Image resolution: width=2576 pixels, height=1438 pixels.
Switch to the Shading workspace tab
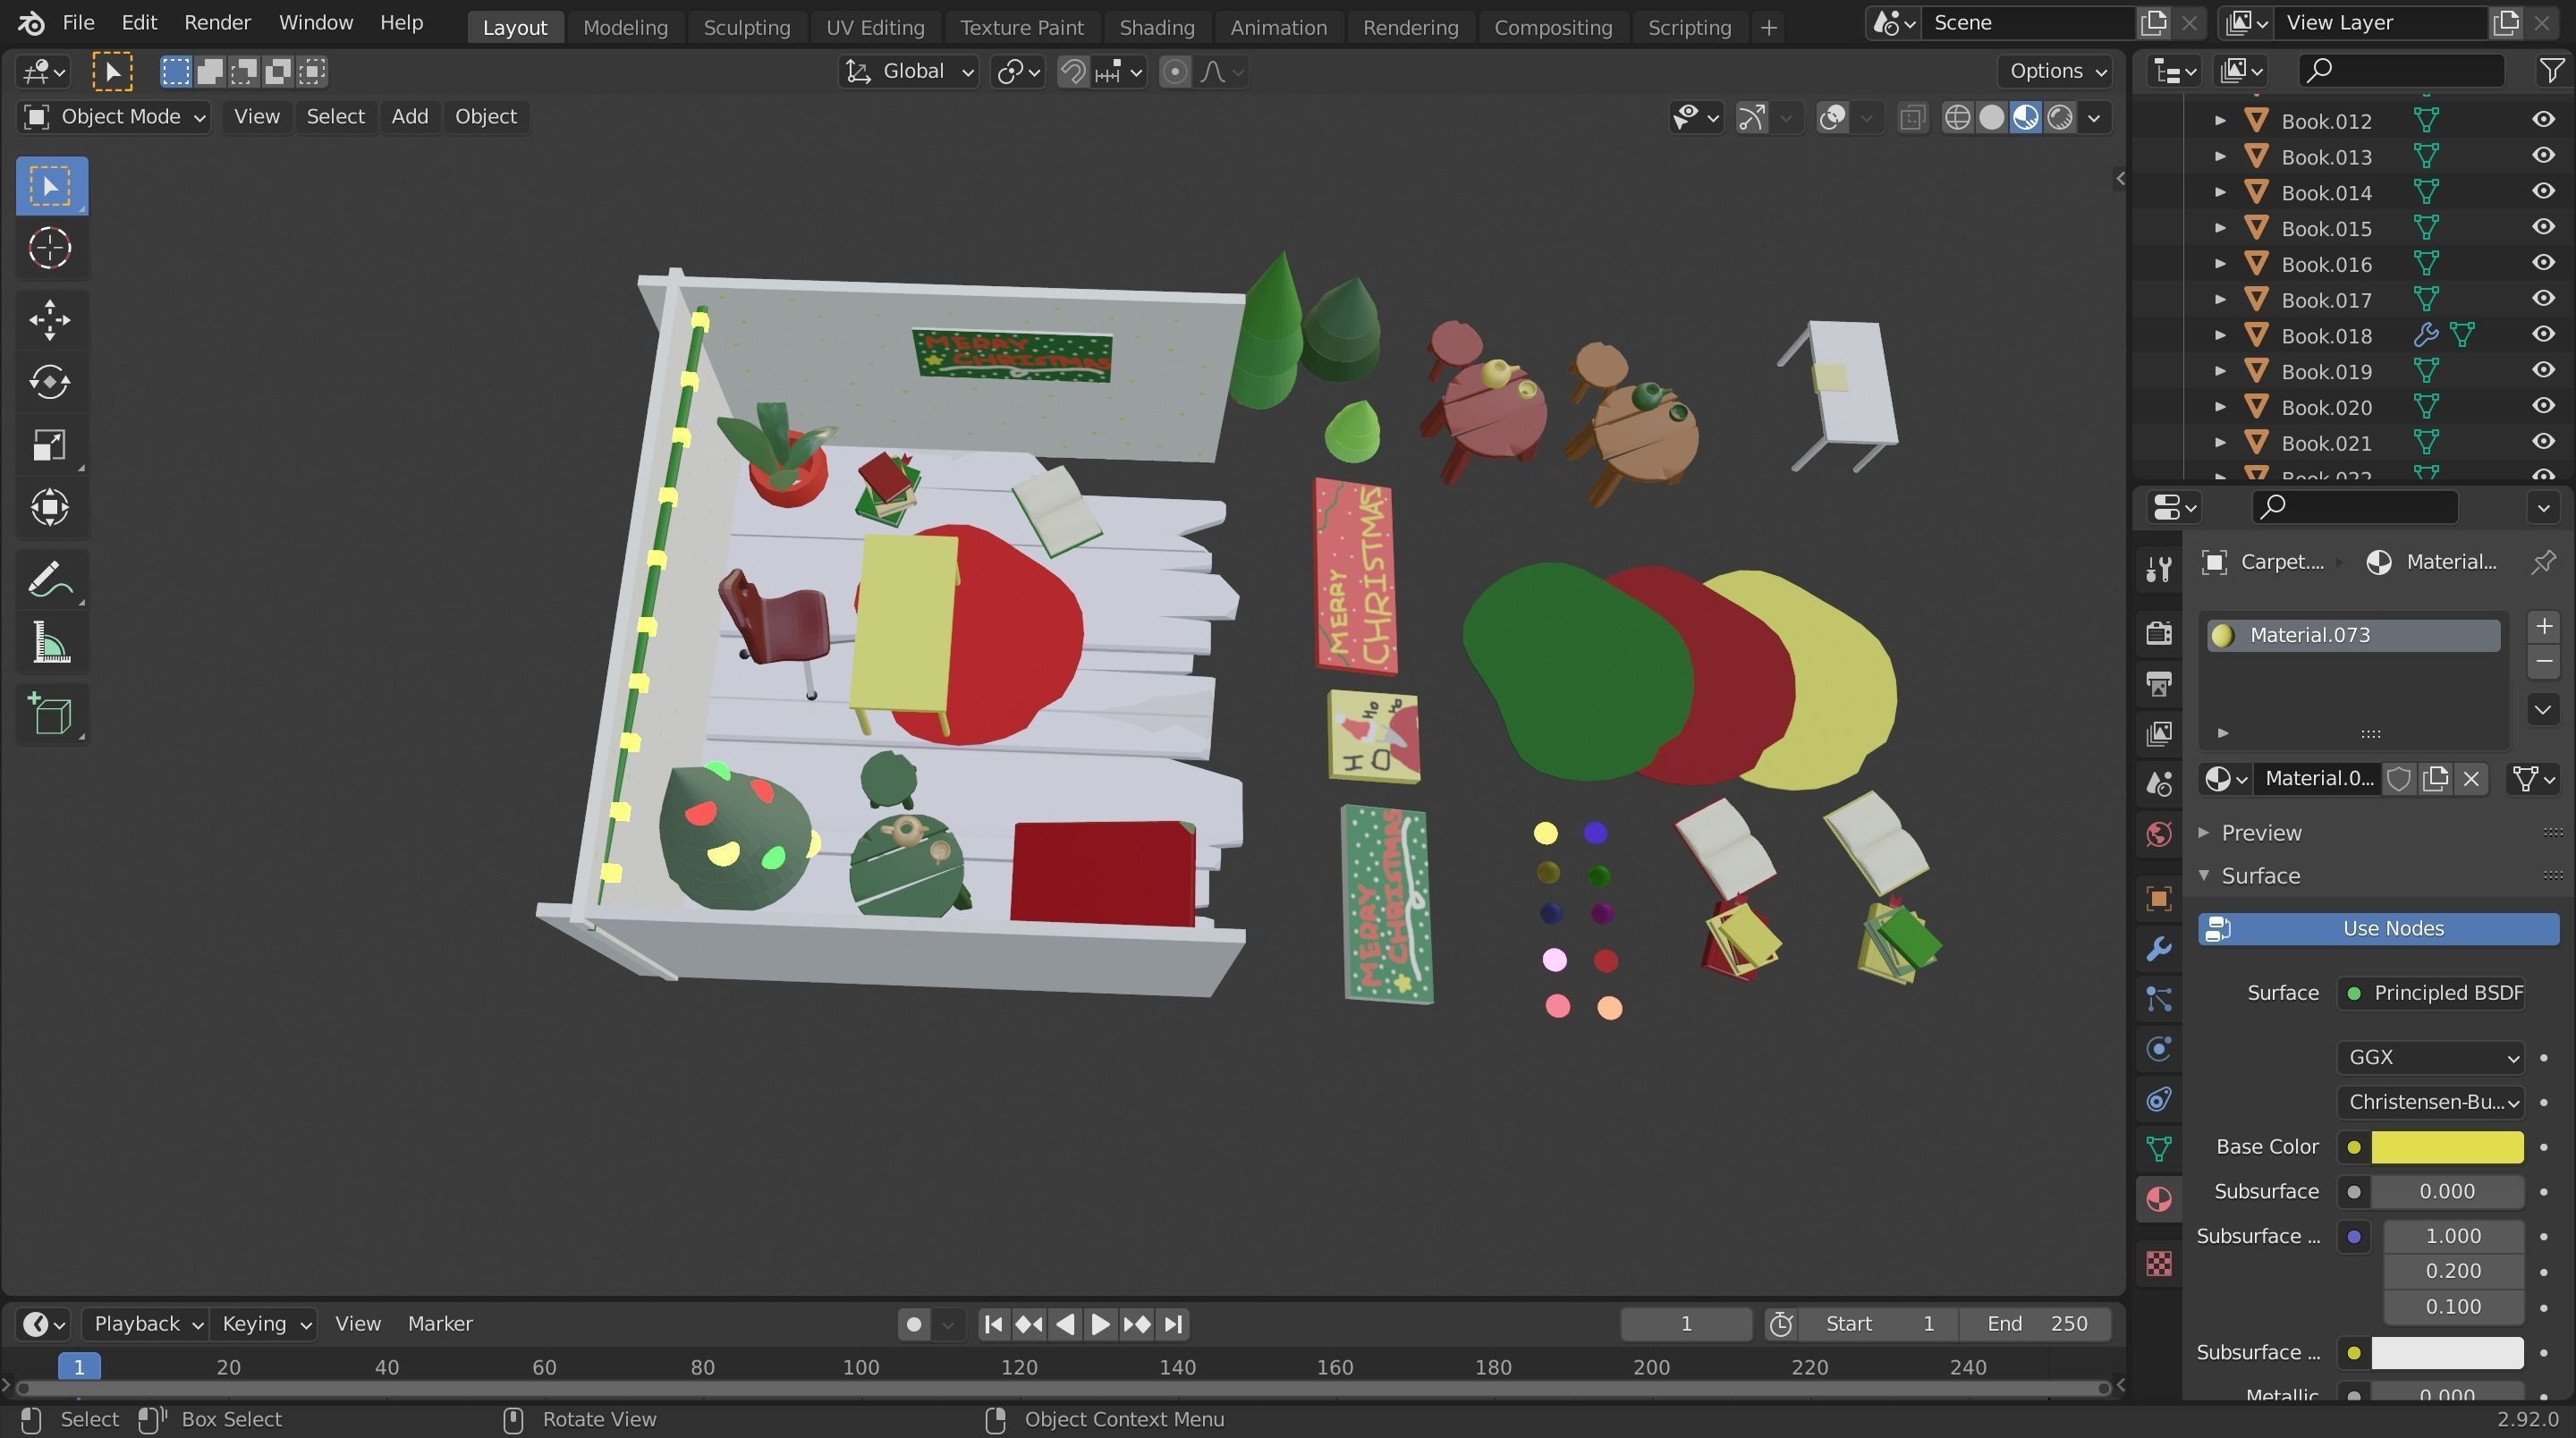point(1156,27)
